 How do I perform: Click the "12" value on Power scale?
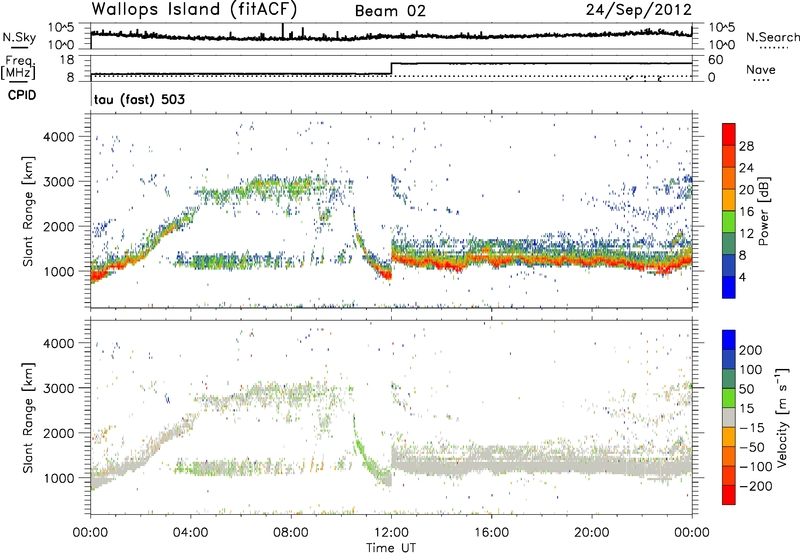click(x=746, y=234)
